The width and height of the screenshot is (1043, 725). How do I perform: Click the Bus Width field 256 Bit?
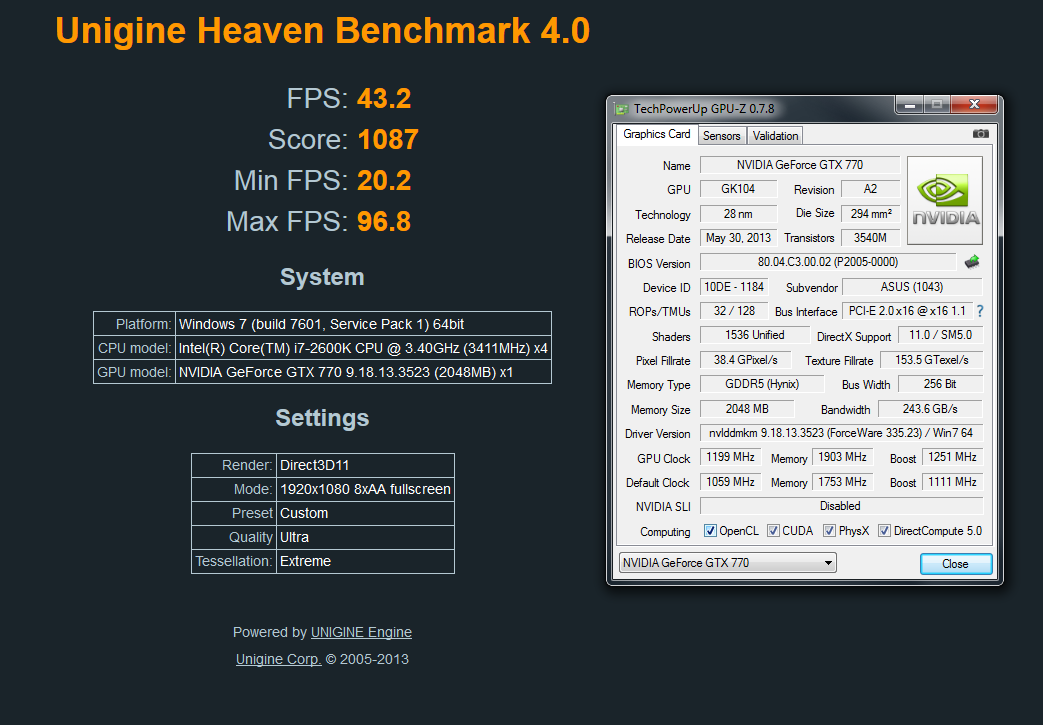[x=940, y=384]
